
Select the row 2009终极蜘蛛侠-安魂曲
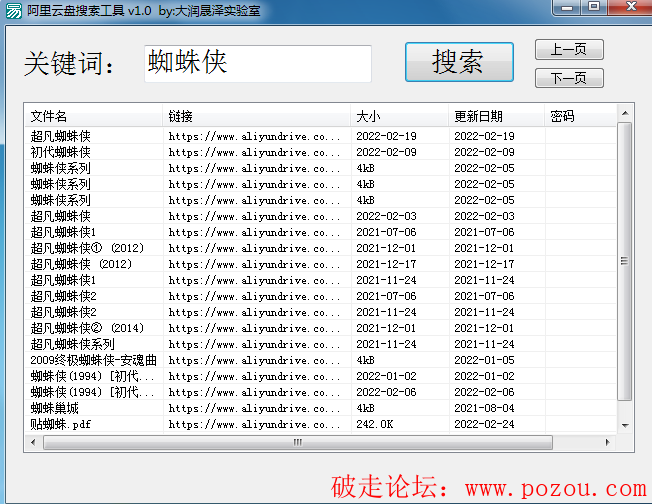coord(321,360)
